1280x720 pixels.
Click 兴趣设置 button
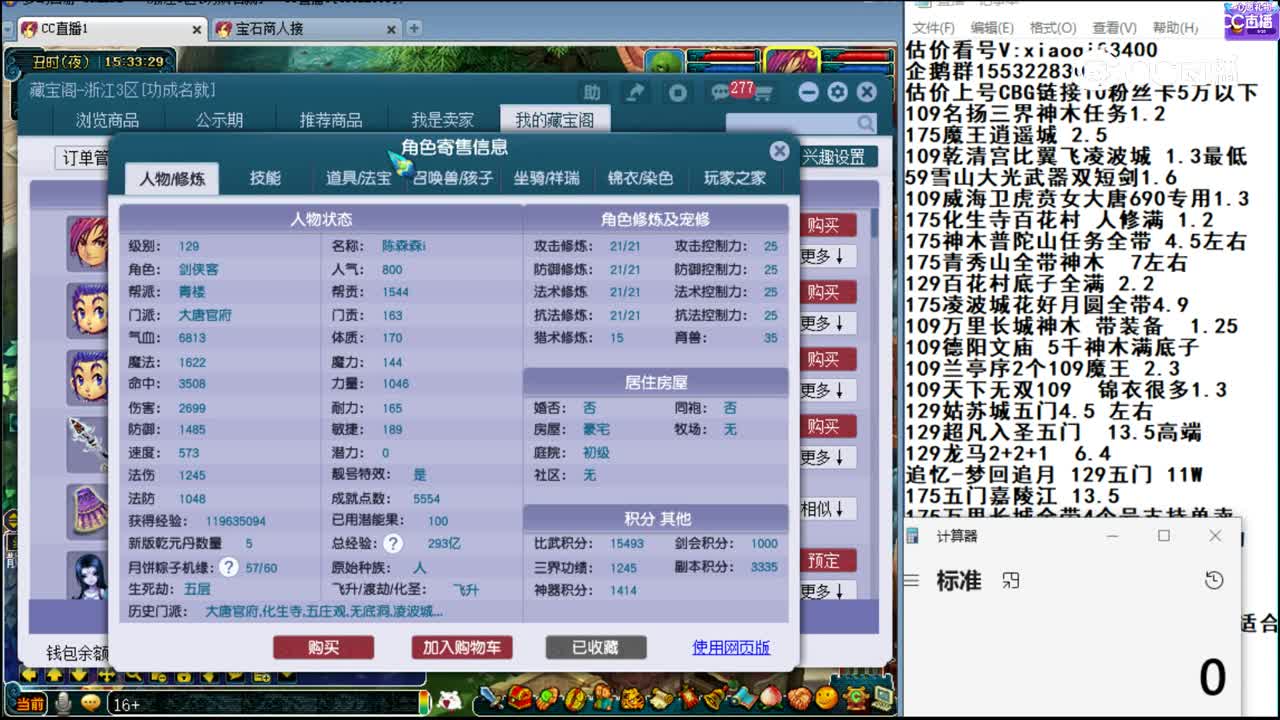pyautogui.click(x=838, y=157)
